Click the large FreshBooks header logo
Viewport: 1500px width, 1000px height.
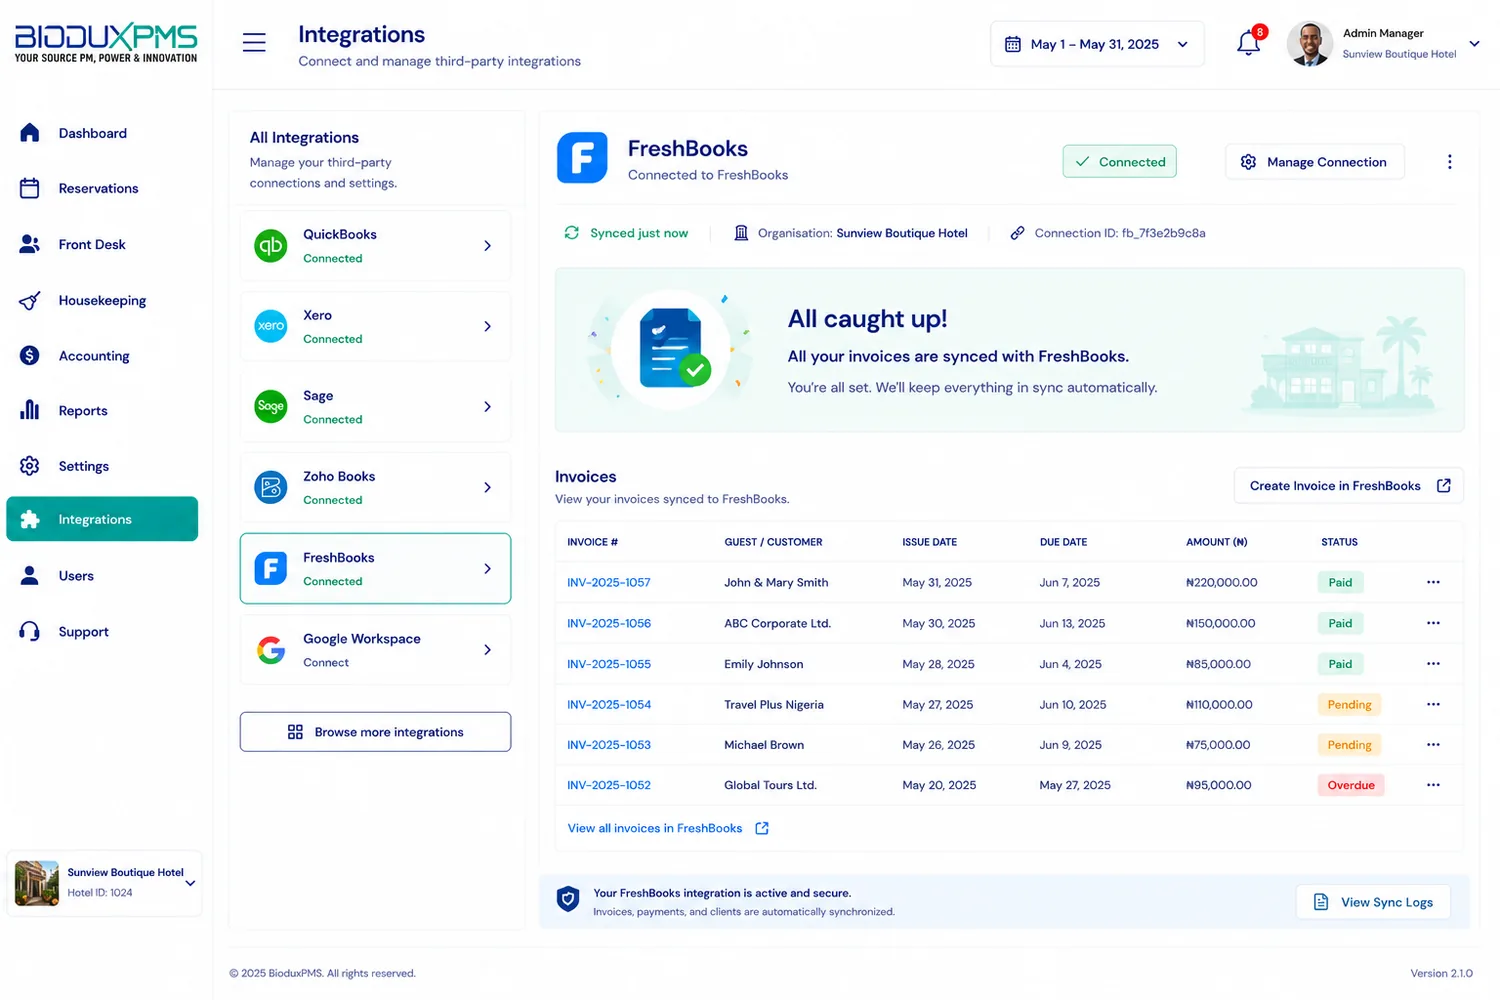coord(582,157)
